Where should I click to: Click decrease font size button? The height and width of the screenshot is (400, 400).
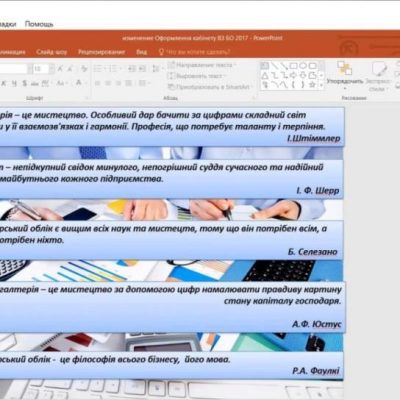(70, 69)
